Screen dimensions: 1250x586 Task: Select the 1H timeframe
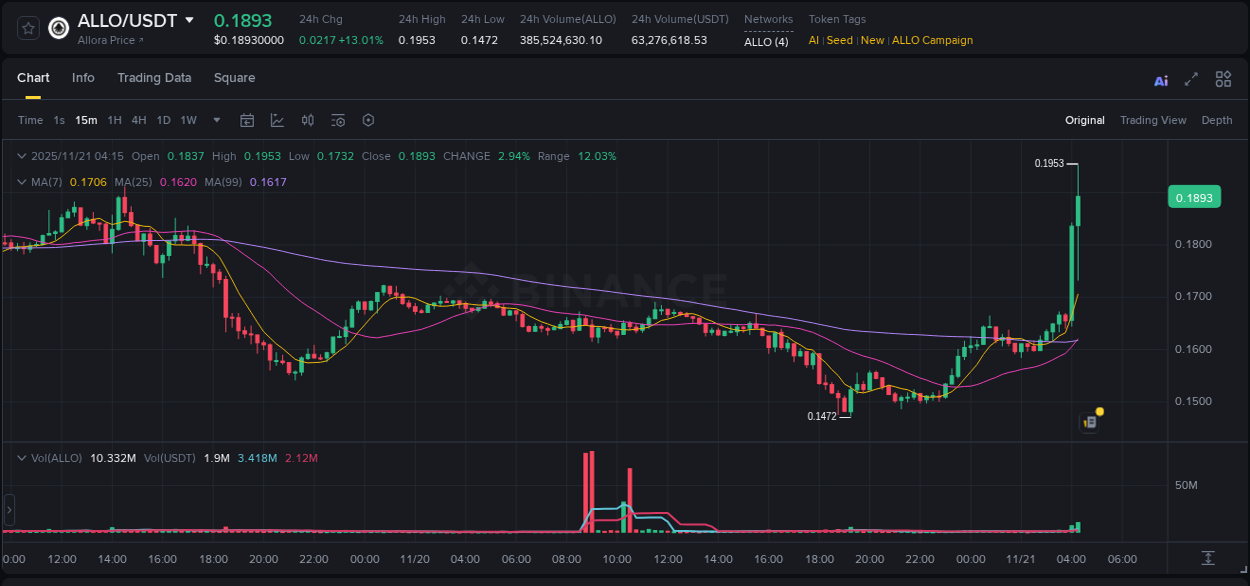[x=113, y=120]
